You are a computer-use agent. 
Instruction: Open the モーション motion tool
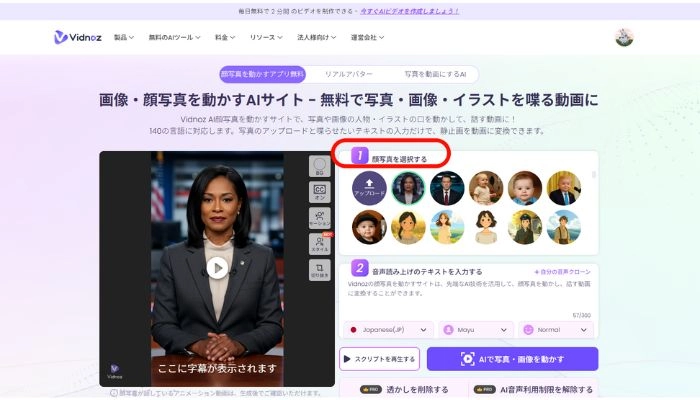click(320, 218)
